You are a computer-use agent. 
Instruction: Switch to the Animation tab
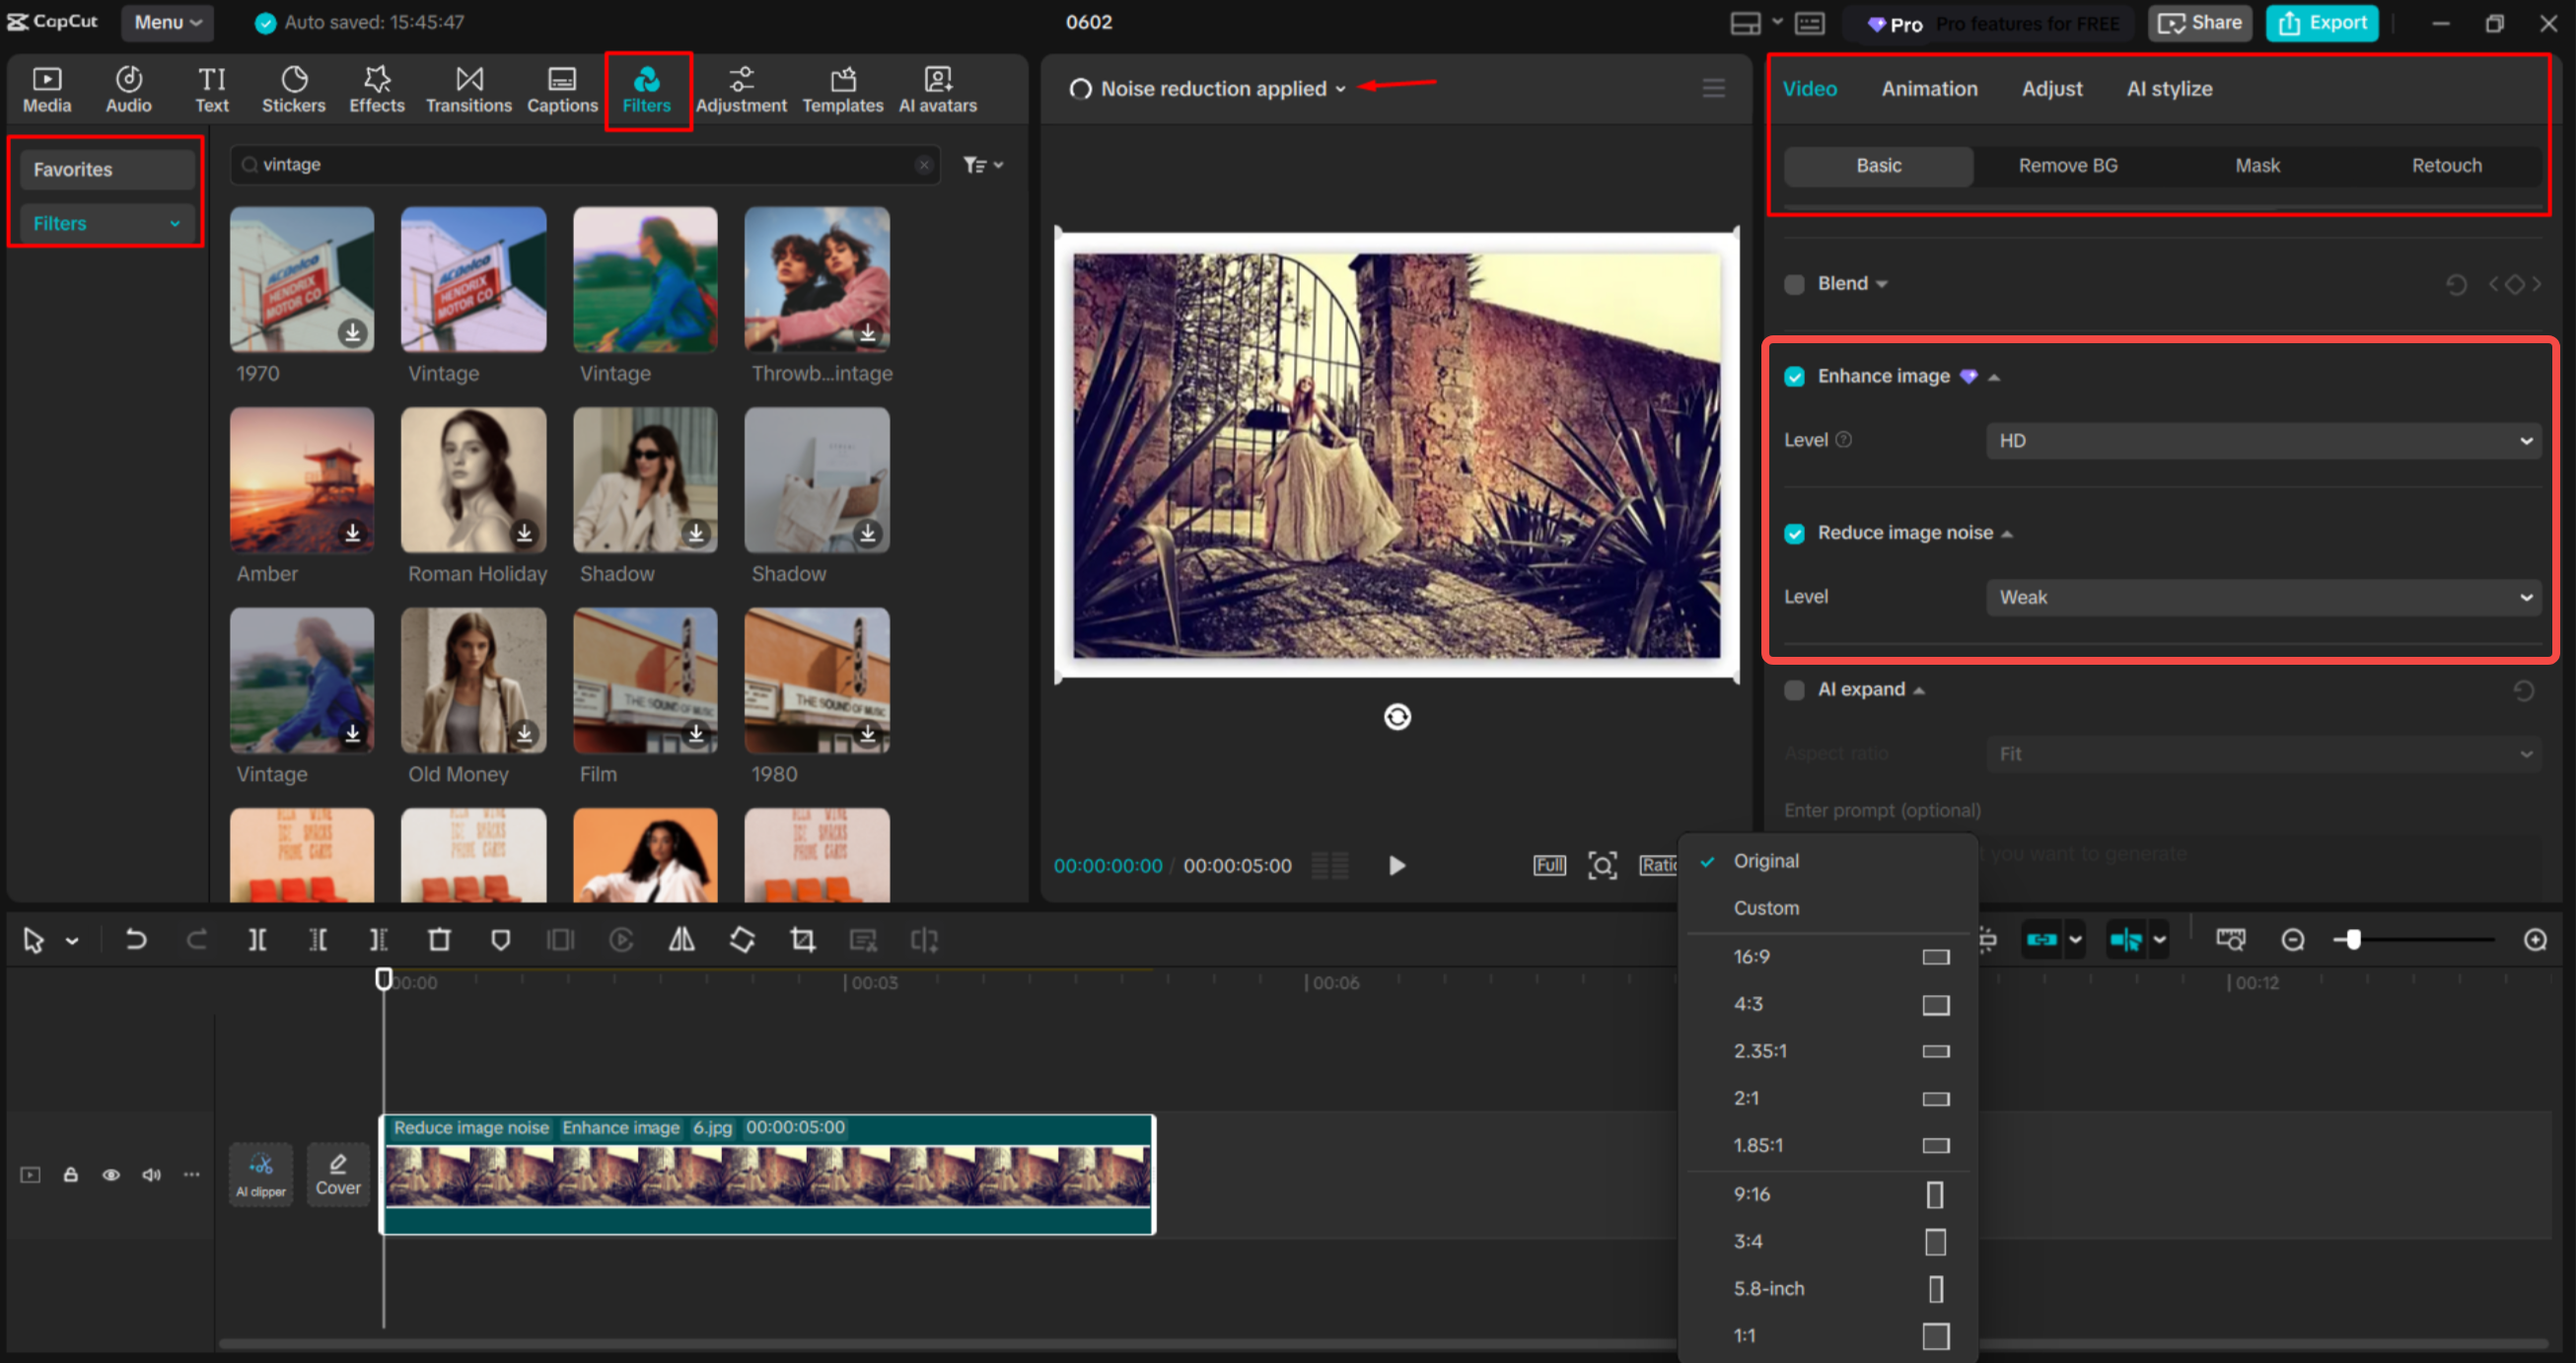click(1929, 88)
